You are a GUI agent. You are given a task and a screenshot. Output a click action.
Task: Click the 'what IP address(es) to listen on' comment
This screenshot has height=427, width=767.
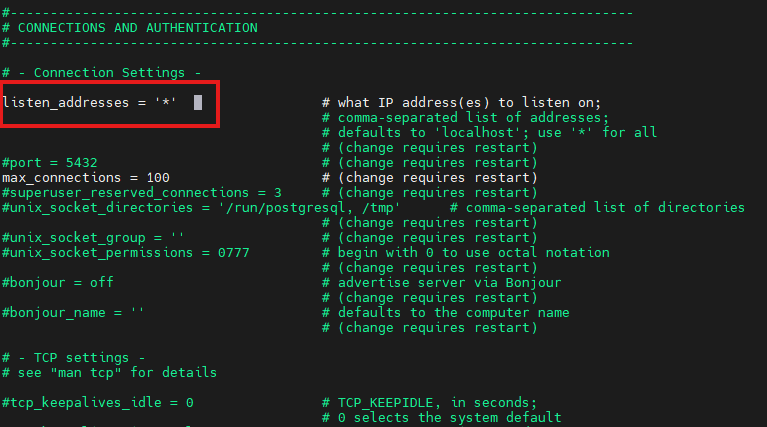click(468, 102)
